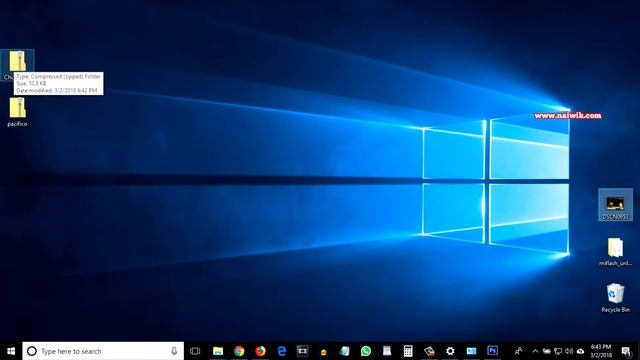Activate Cortana microphone in search box
This screenshot has width=640, height=360.
[x=174, y=351]
